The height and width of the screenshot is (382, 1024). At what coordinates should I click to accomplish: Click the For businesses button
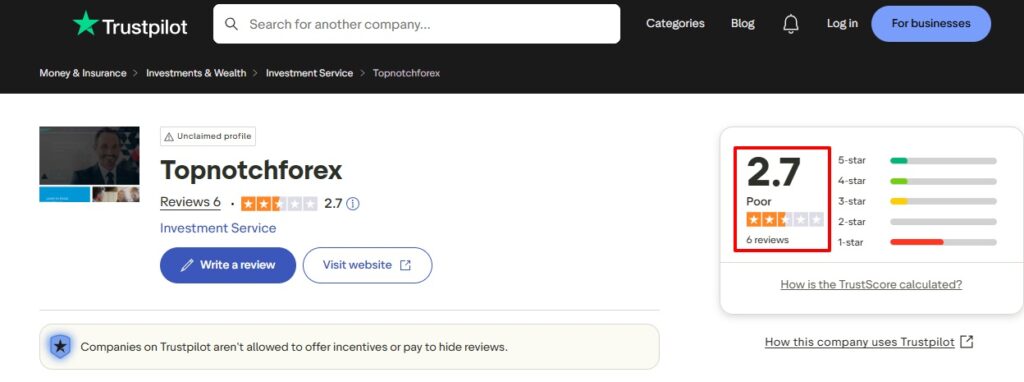coord(931,24)
